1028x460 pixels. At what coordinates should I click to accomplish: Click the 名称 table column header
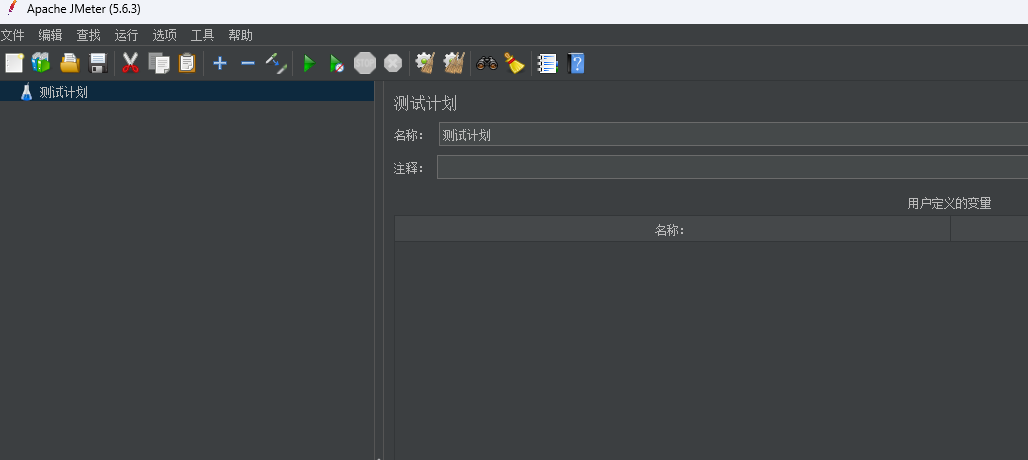(x=672, y=229)
